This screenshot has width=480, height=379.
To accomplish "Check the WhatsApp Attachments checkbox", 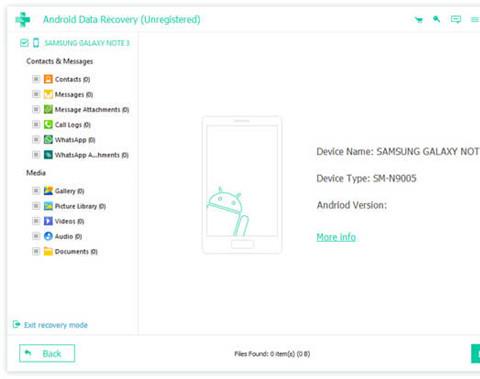I will click(x=36, y=155).
